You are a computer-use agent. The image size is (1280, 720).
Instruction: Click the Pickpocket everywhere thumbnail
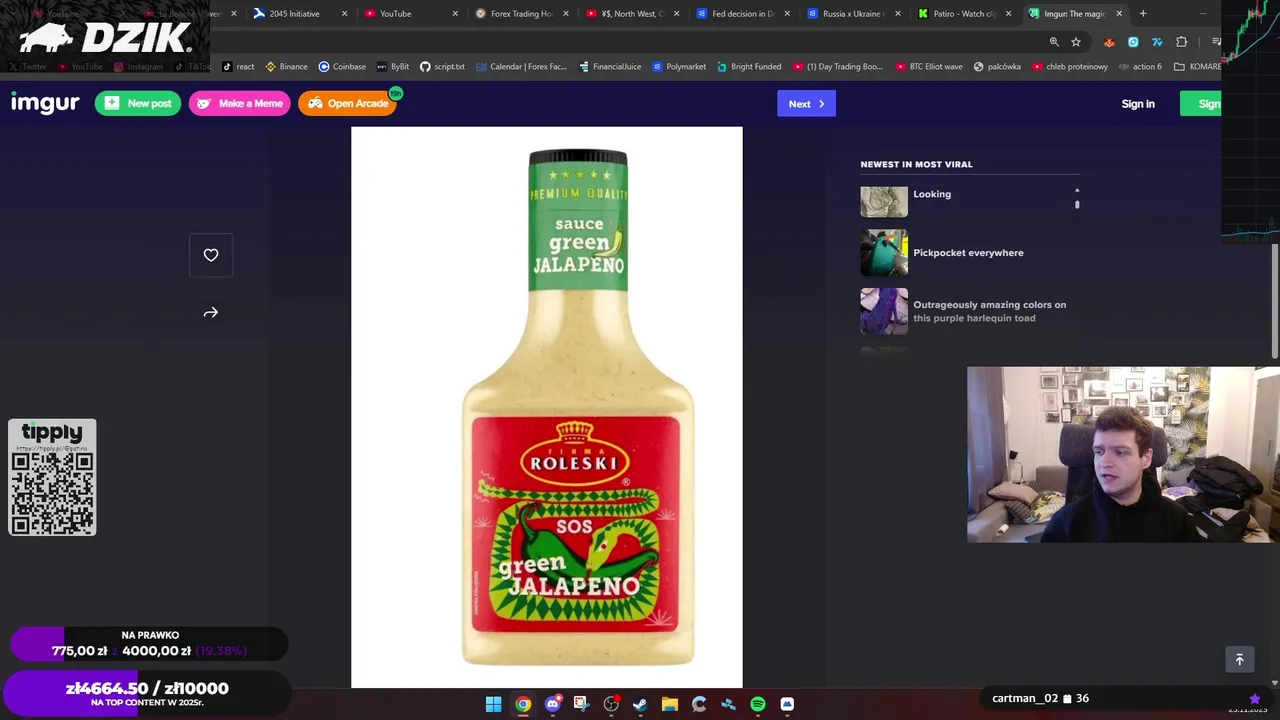pos(884,253)
